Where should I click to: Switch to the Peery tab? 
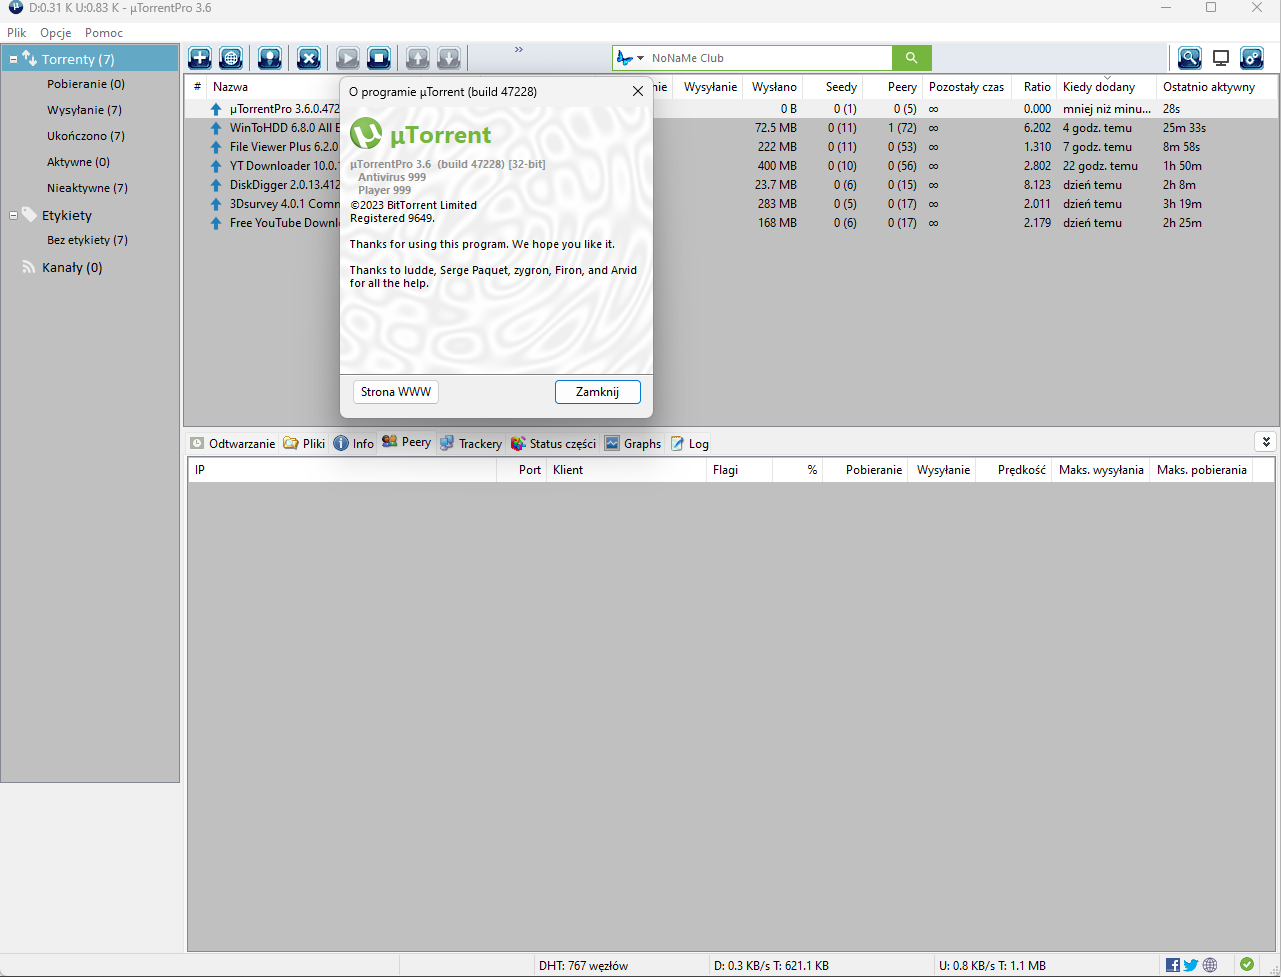(x=406, y=442)
